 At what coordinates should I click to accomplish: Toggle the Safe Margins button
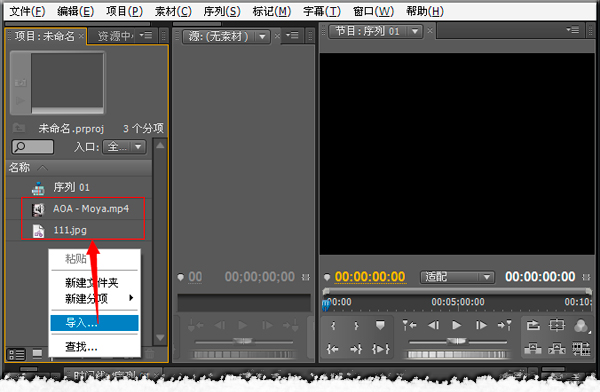(x=557, y=325)
